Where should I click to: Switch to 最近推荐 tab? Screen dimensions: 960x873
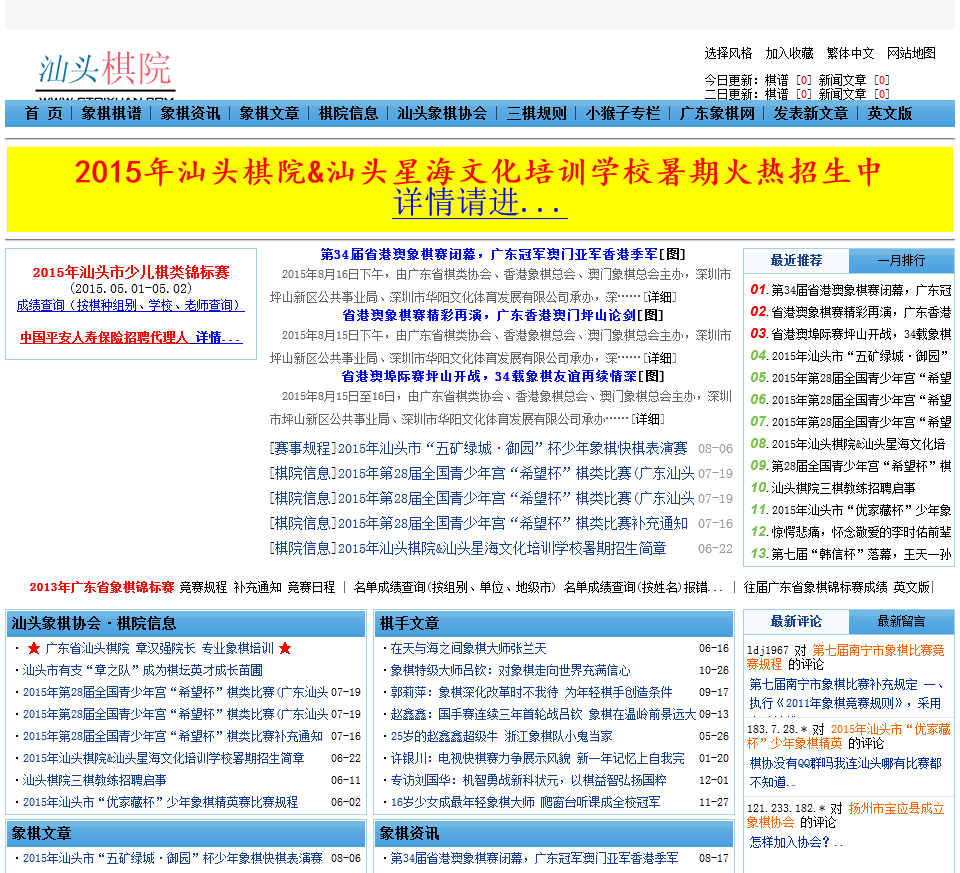click(796, 260)
